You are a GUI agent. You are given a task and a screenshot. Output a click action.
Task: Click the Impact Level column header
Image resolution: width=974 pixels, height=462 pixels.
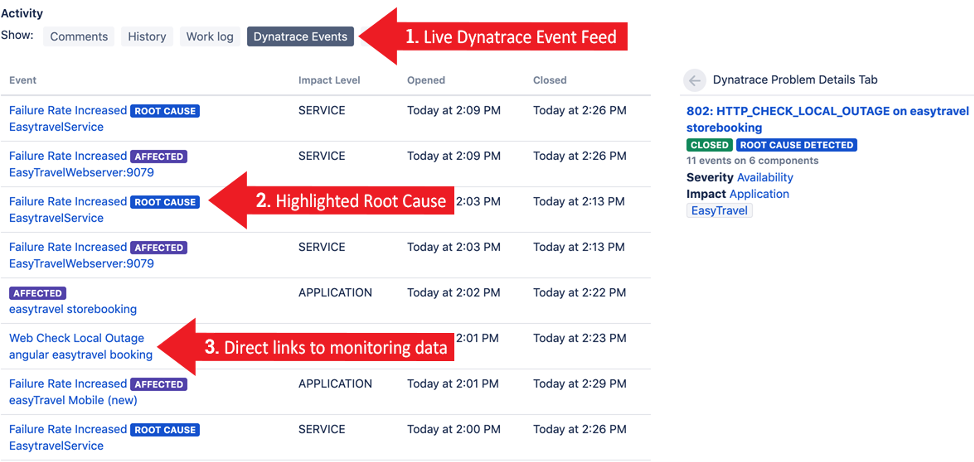coord(329,80)
